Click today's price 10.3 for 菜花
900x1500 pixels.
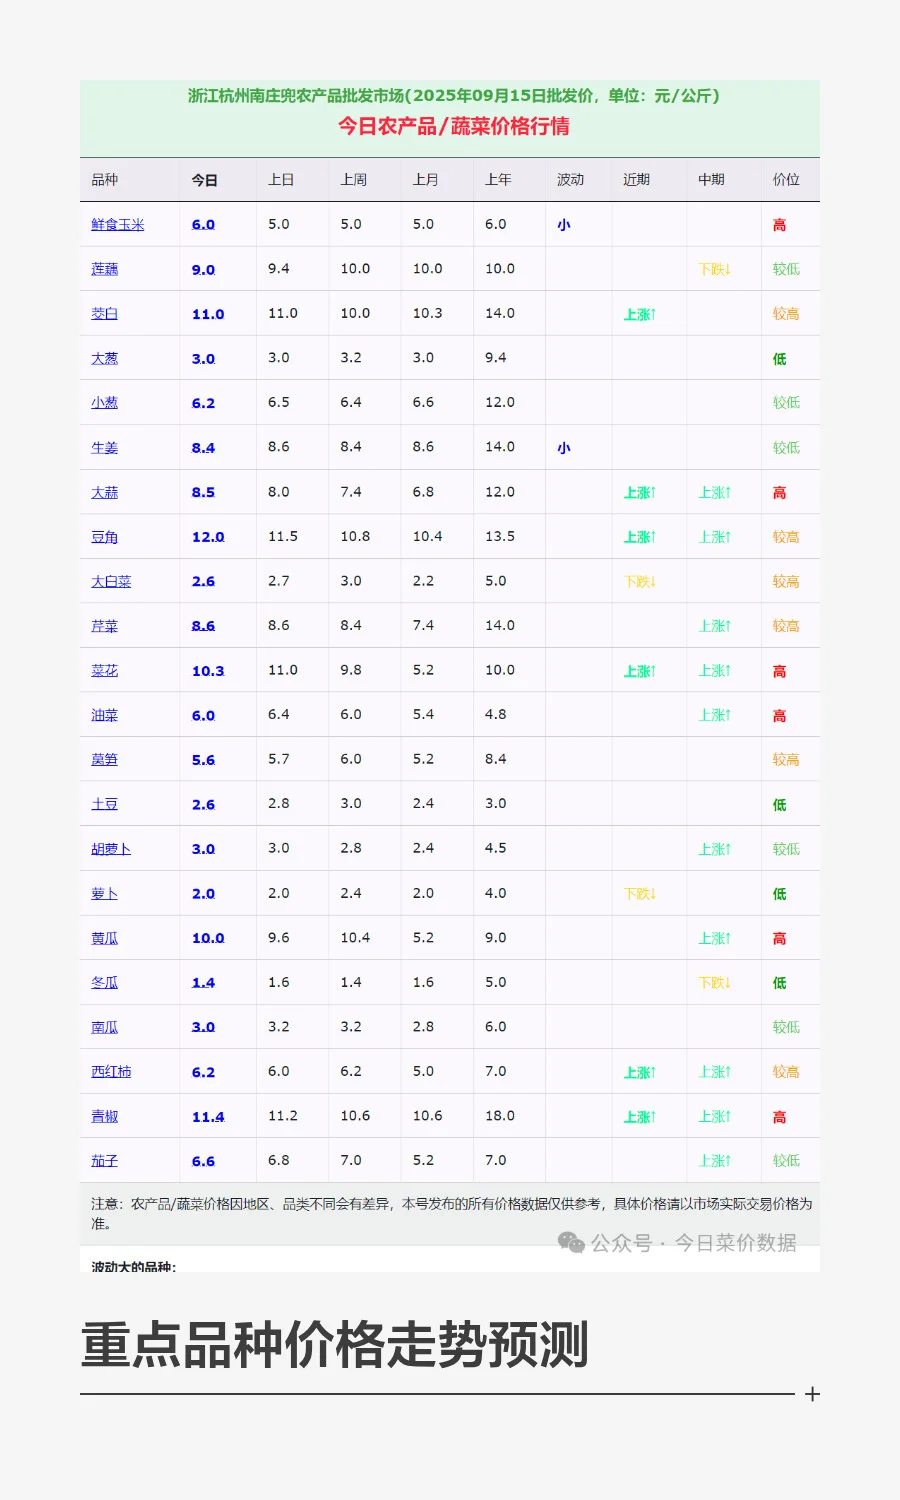coord(208,671)
